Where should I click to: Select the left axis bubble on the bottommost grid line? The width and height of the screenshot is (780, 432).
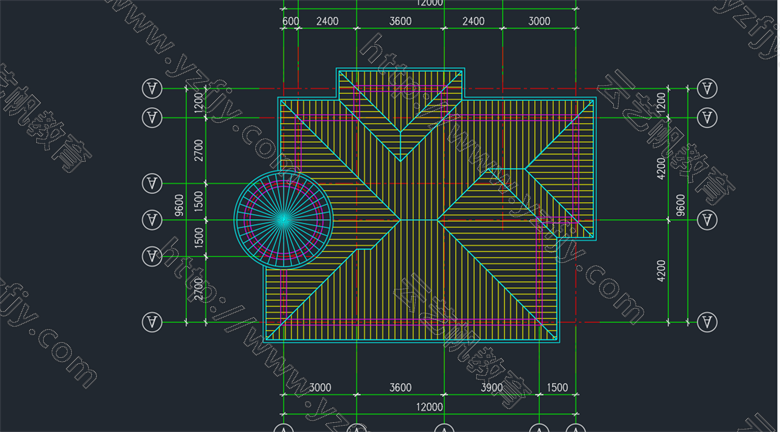[x=152, y=322]
